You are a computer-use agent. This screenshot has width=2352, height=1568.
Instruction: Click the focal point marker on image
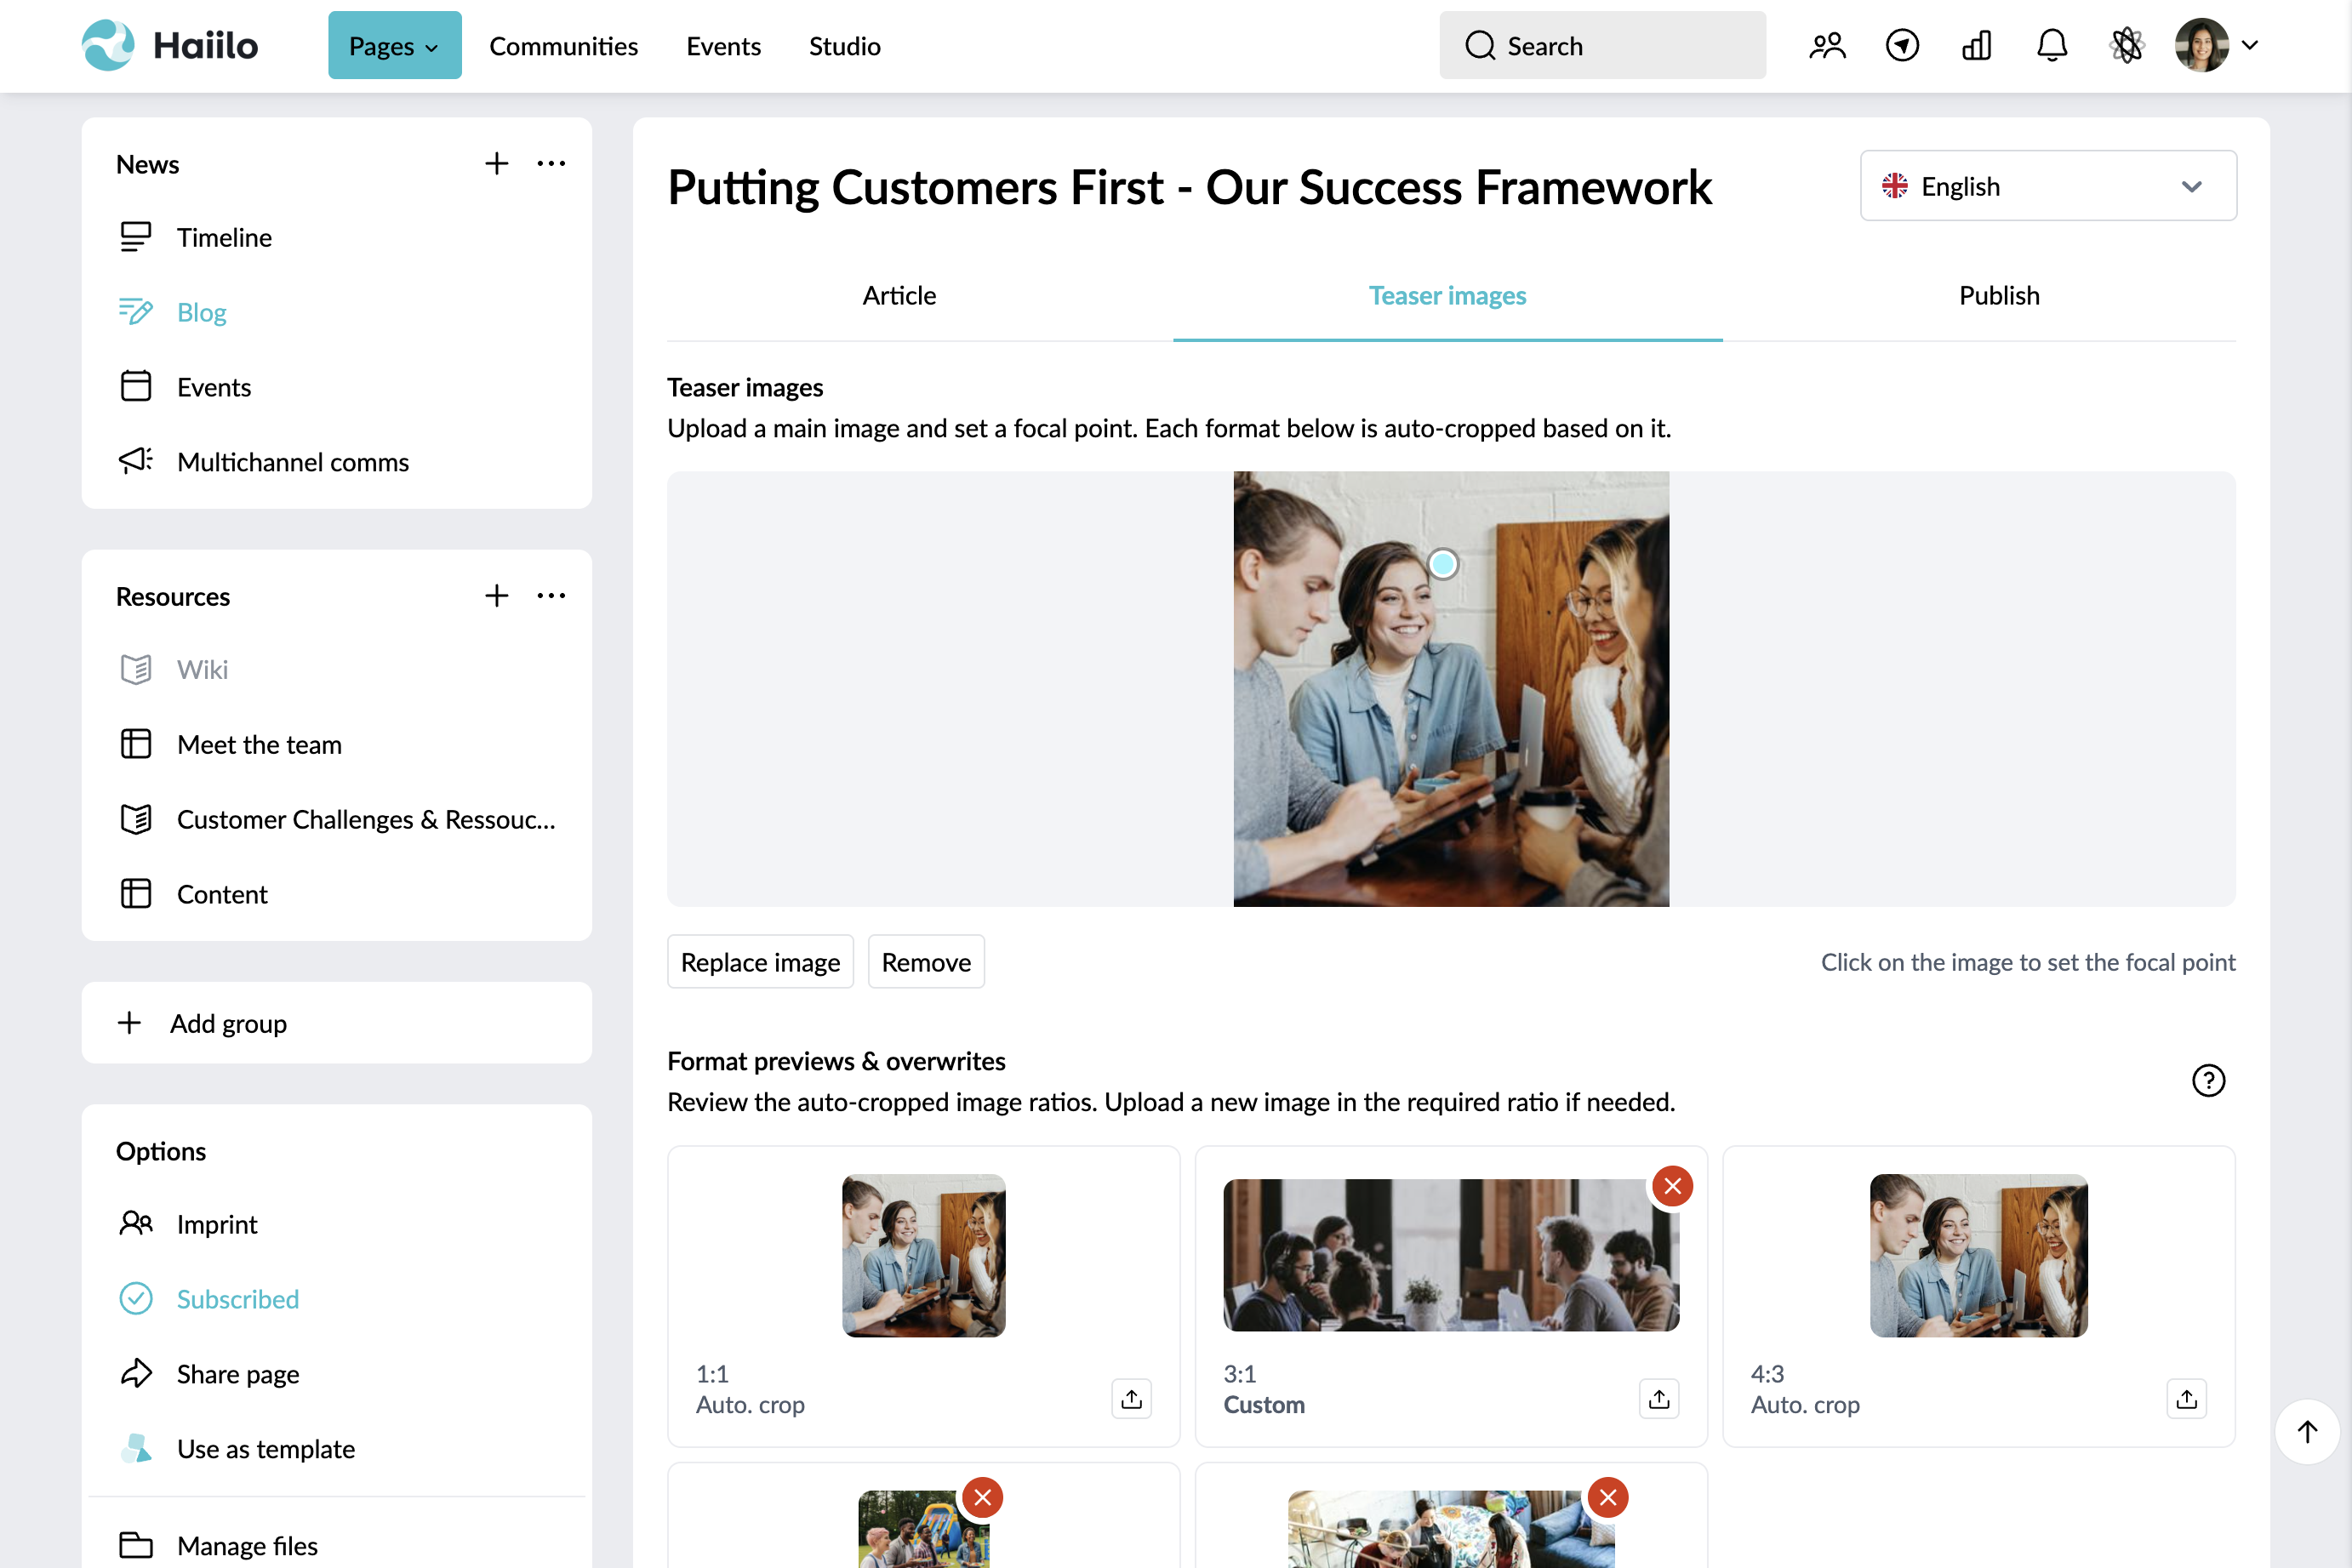pyautogui.click(x=1442, y=564)
